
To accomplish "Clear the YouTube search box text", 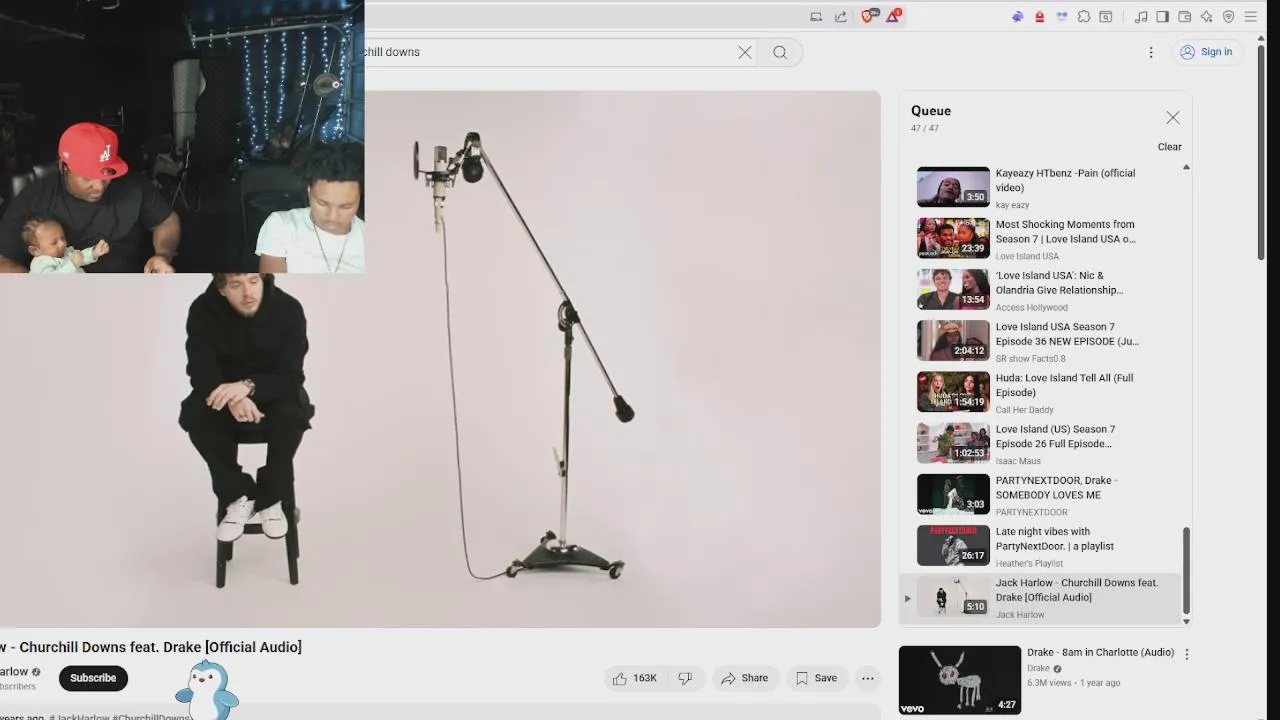I will [745, 52].
